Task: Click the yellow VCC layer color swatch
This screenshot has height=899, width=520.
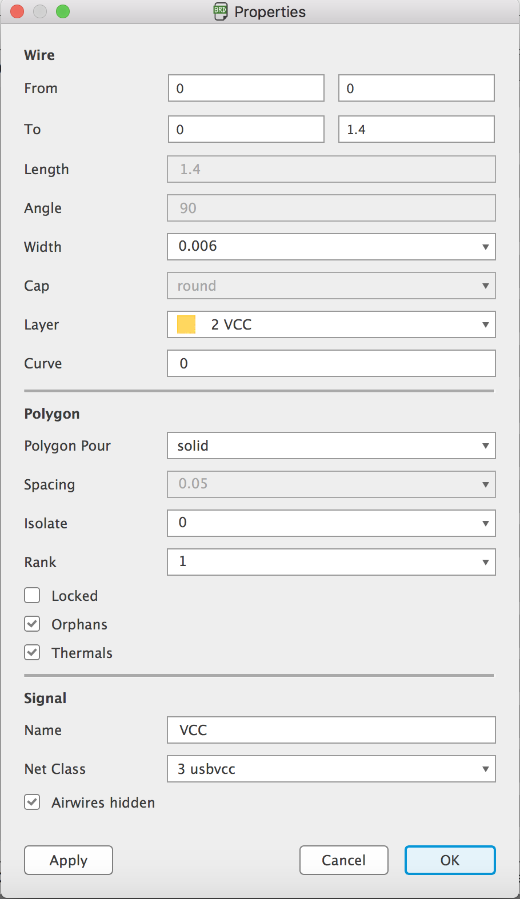Action: coord(186,325)
